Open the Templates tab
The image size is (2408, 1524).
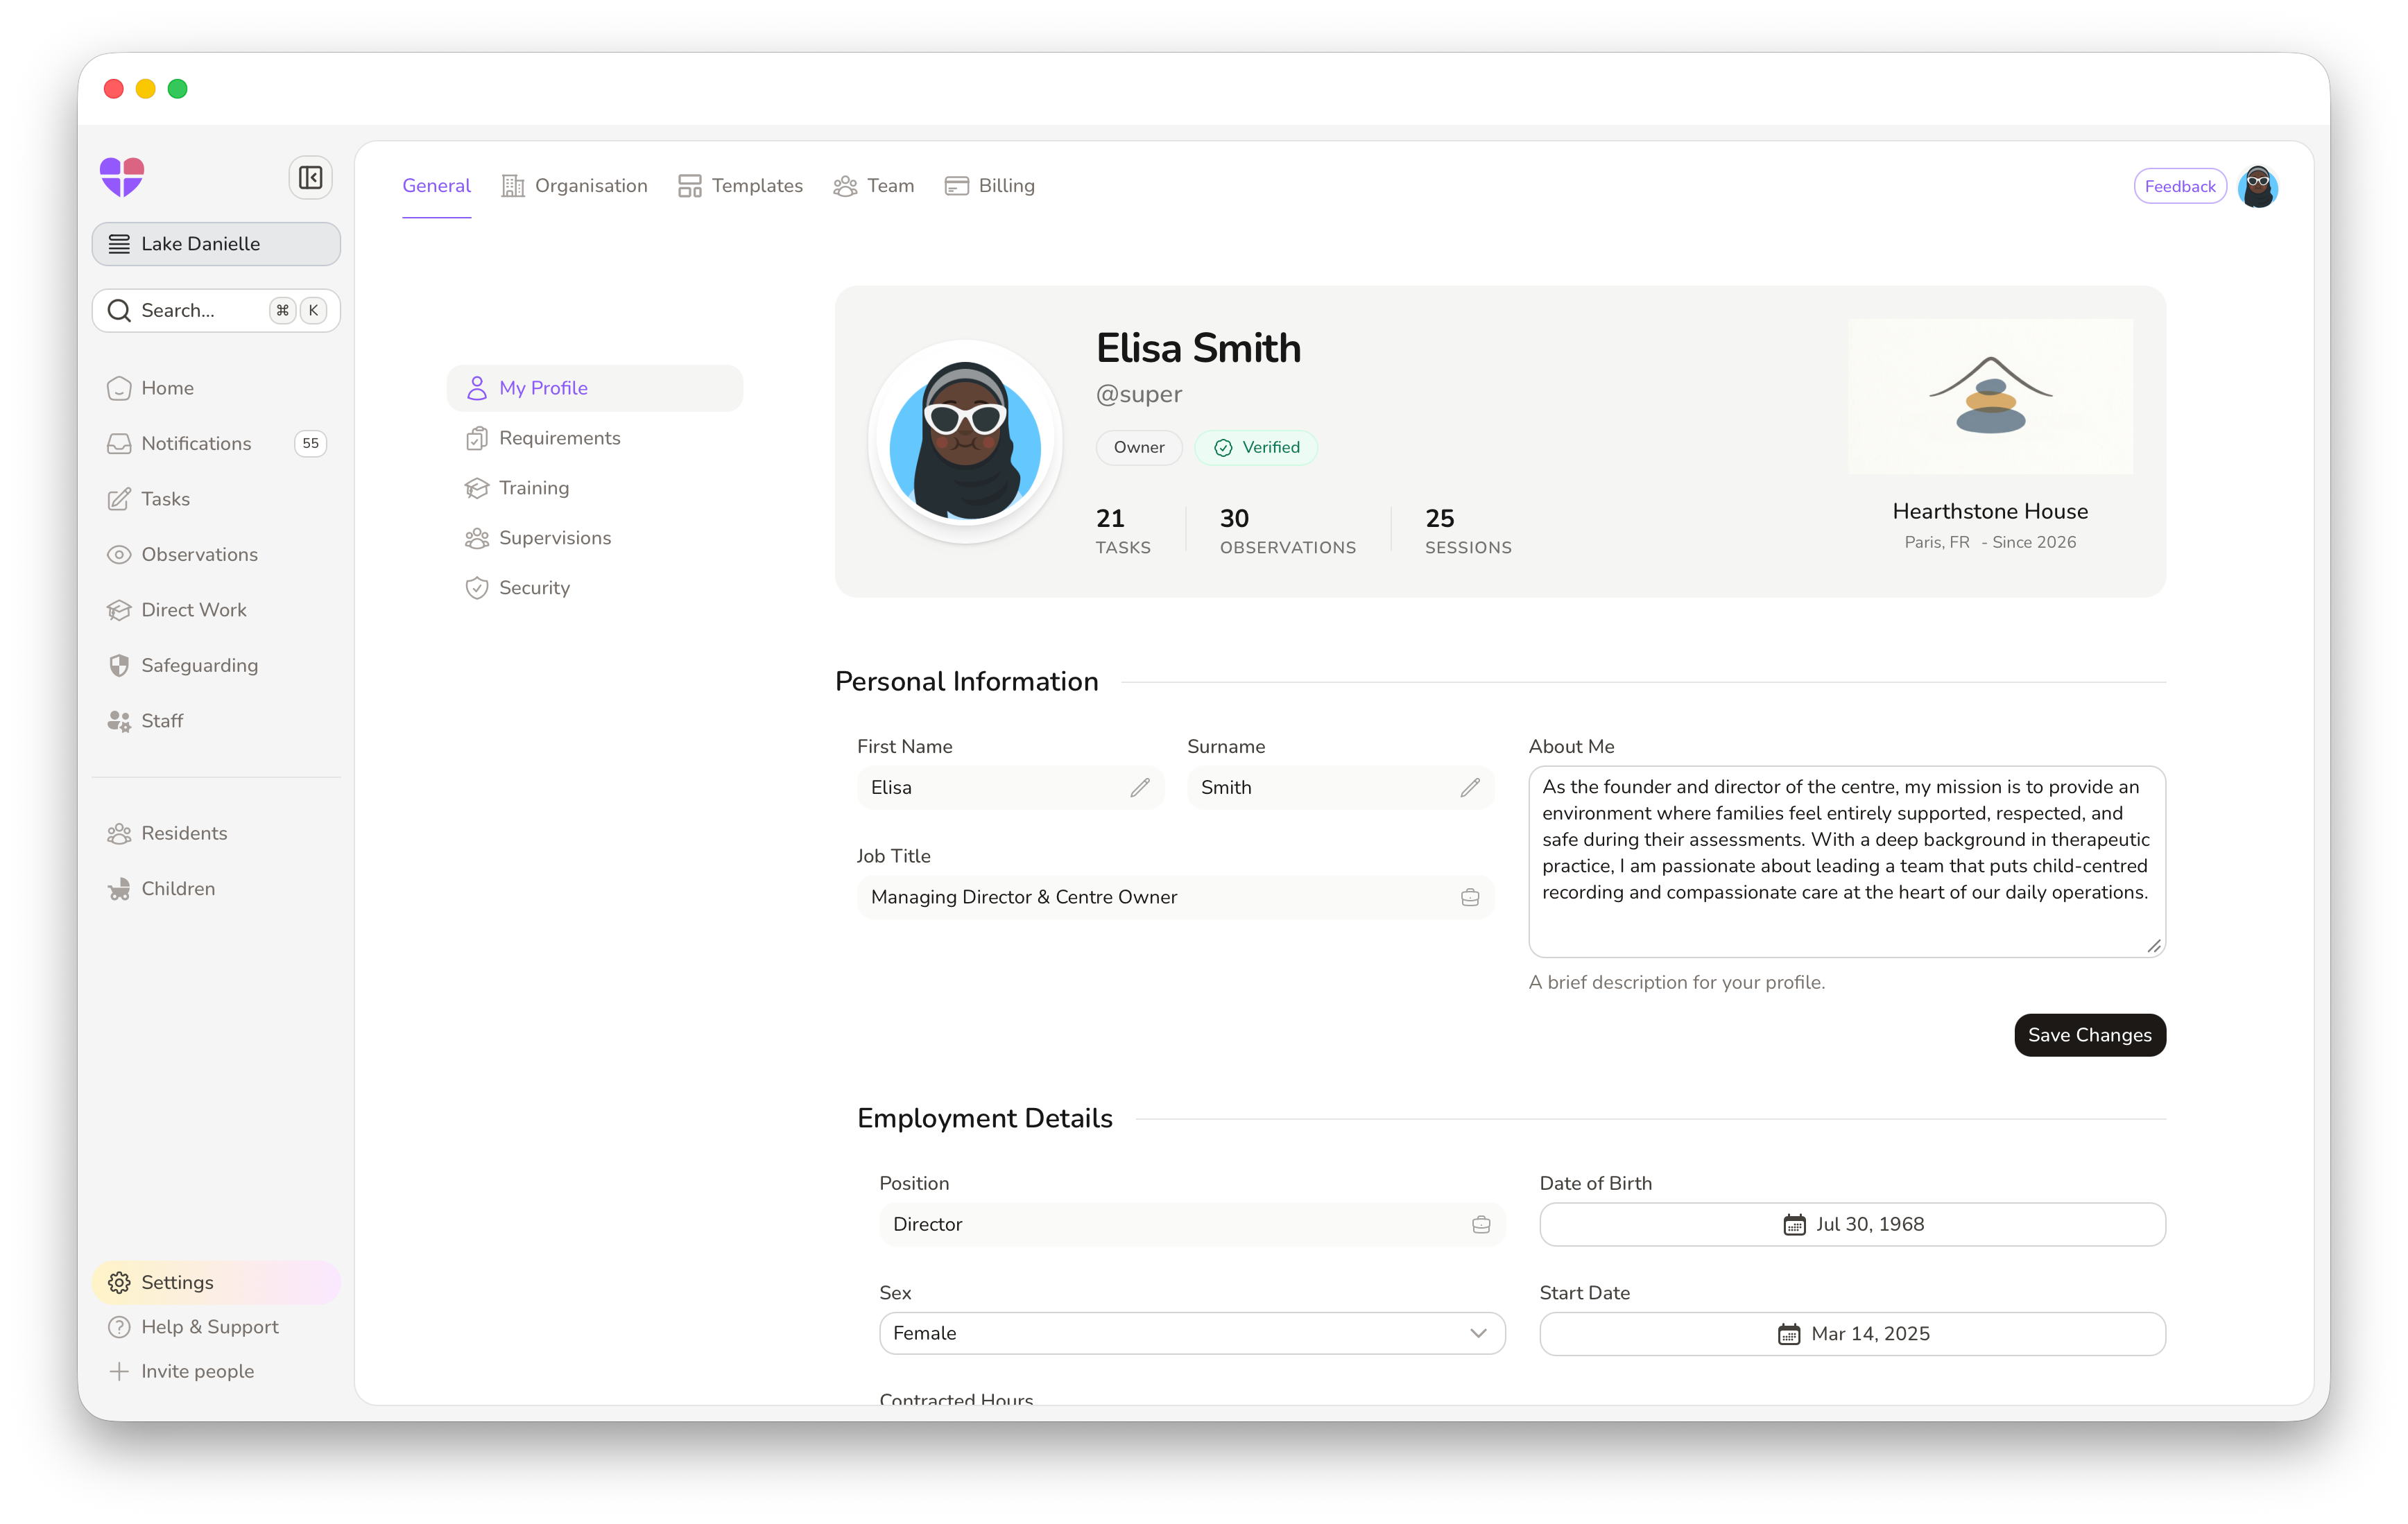tap(740, 186)
